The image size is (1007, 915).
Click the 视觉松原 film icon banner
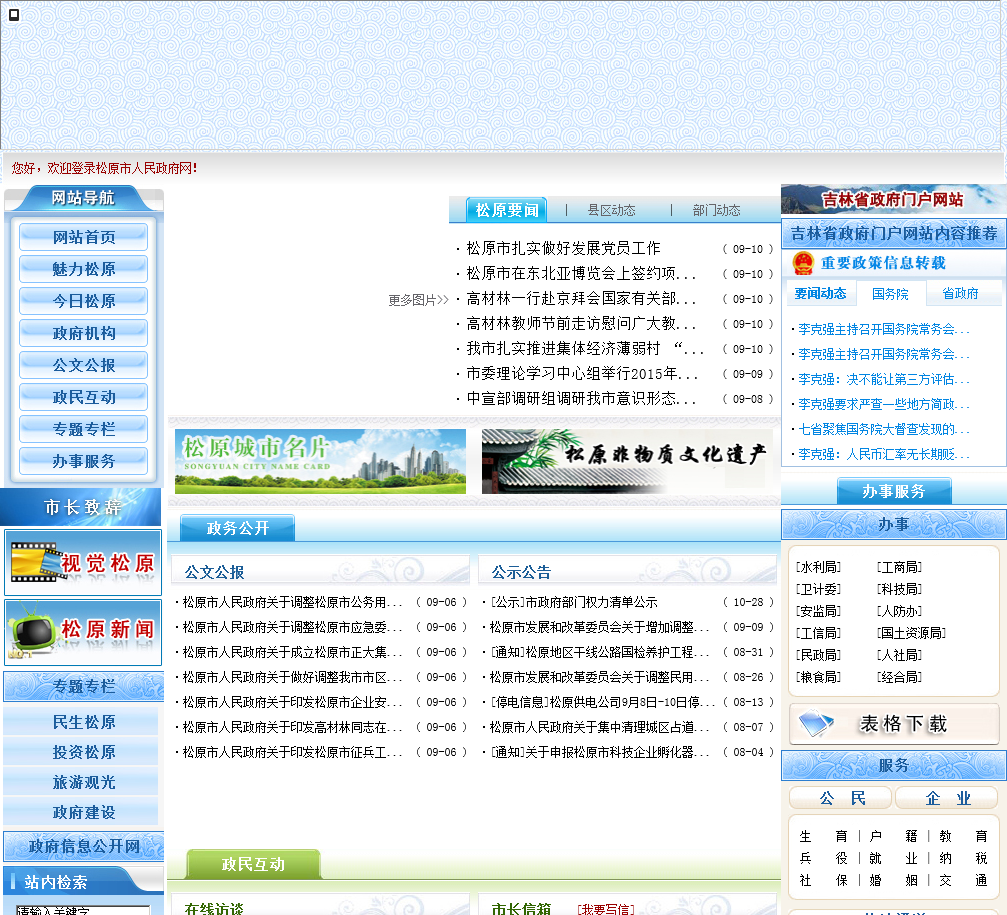click(82, 563)
